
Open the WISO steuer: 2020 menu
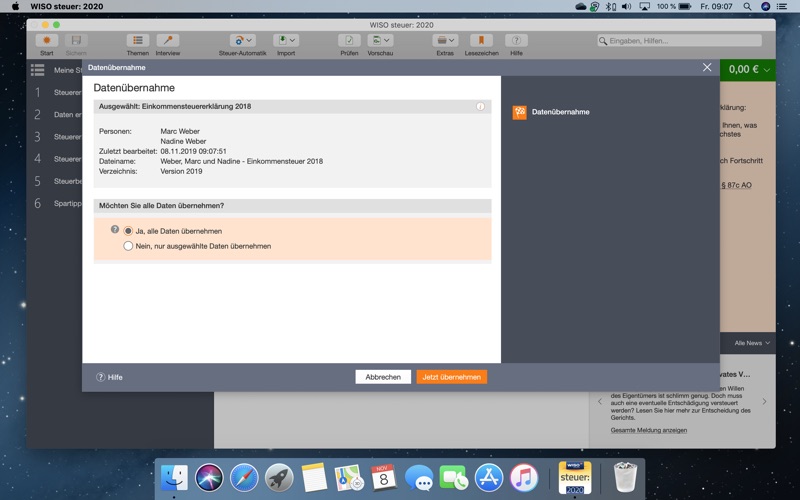[x=67, y=6]
